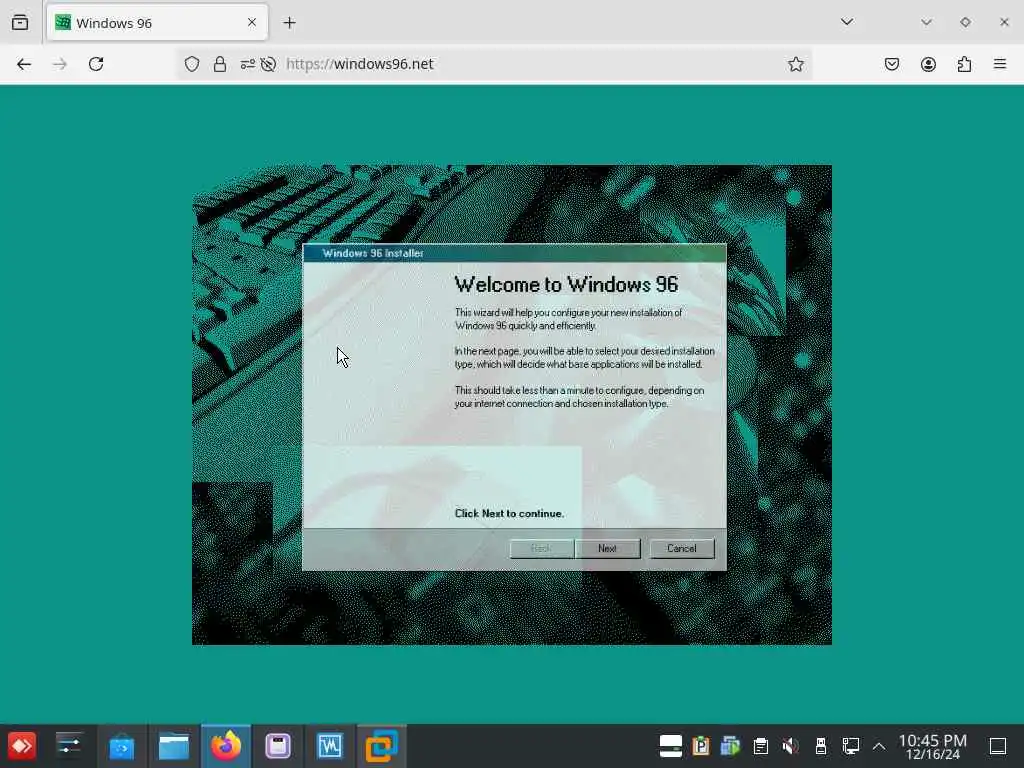
Task: Toggle muted volume tray icon
Action: click(790, 746)
